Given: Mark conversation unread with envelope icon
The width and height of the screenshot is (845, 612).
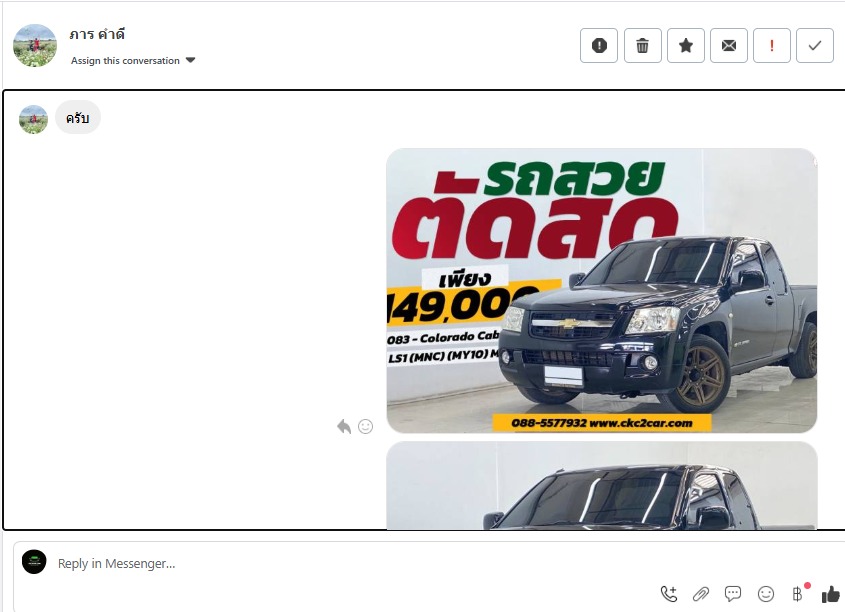Looking at the screenshot, I should pyautogui.click(x=729, y=46).
